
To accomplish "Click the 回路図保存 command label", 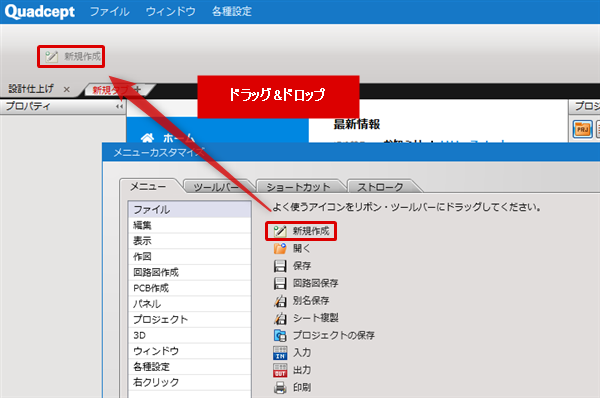I will (x=316, y=283).
